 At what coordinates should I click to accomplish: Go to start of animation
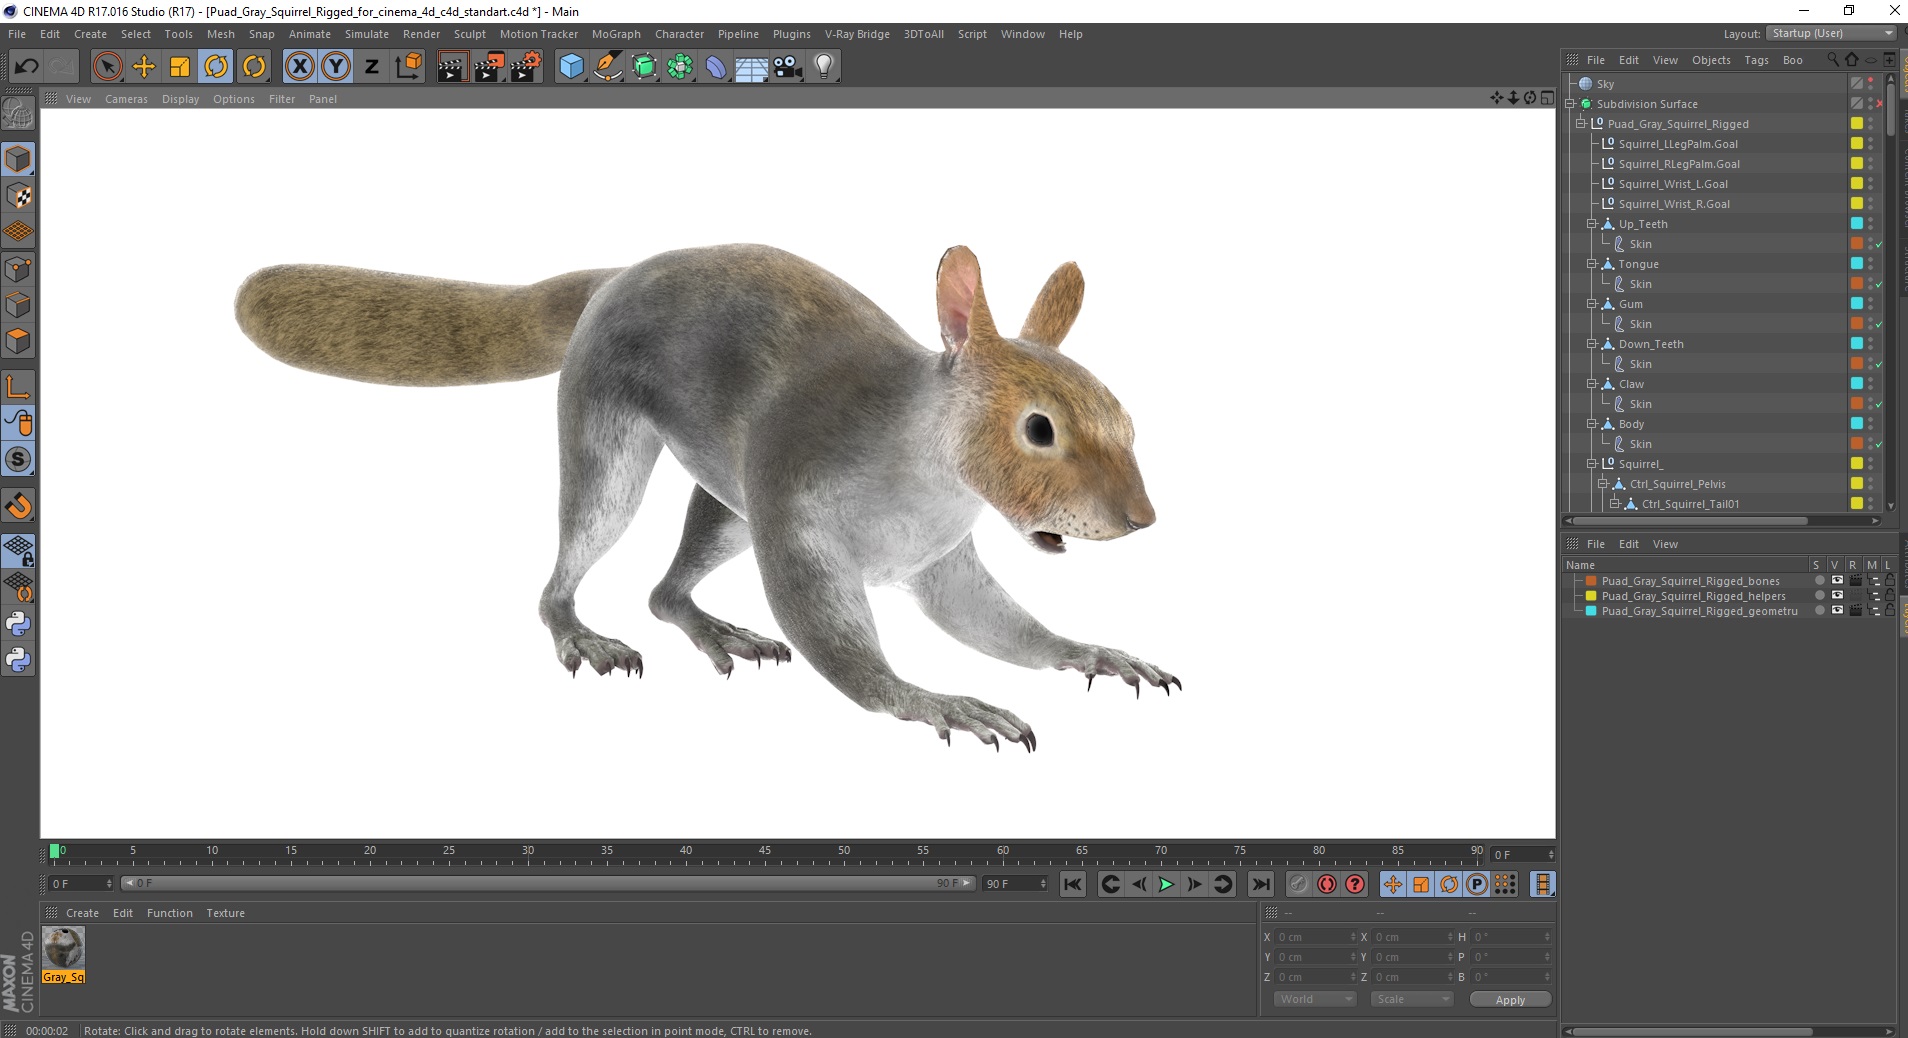[1073, 884]
